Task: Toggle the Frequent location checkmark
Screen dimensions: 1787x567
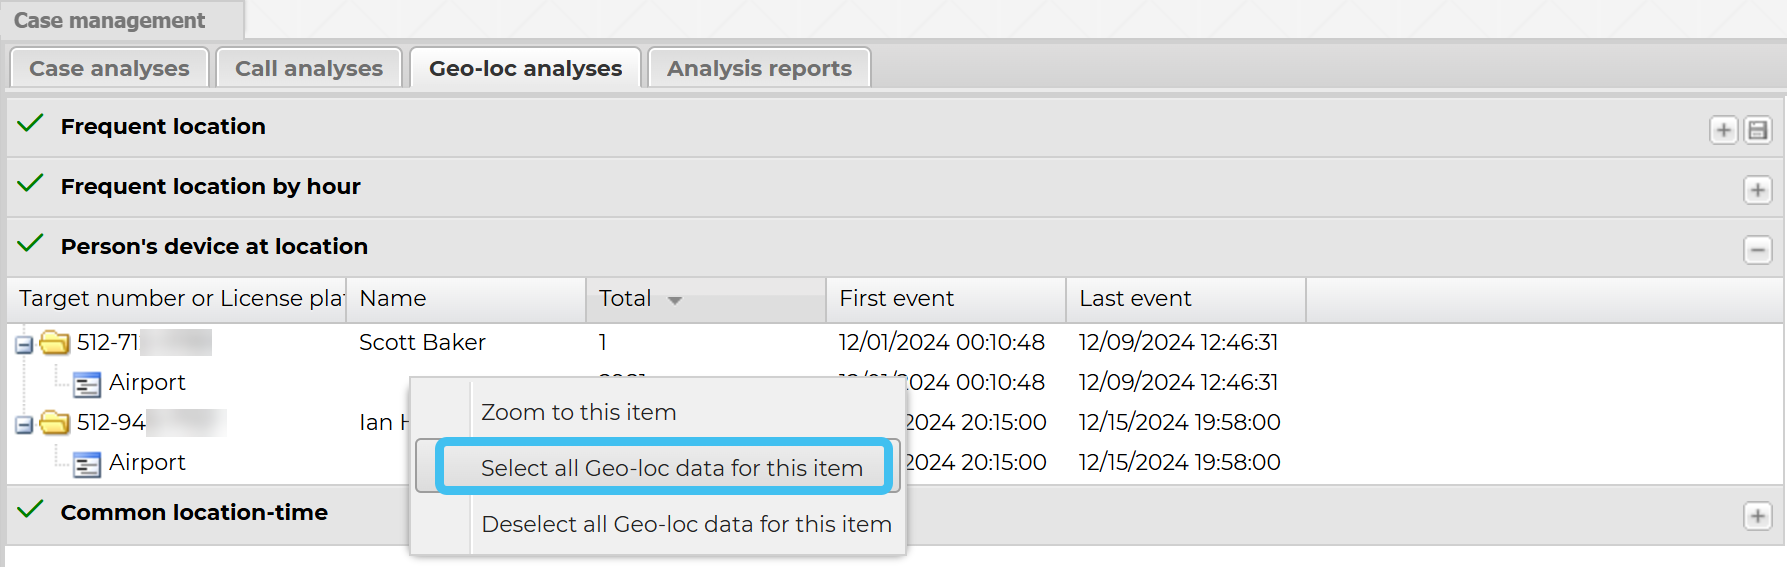Action: (x=31, y=124)
